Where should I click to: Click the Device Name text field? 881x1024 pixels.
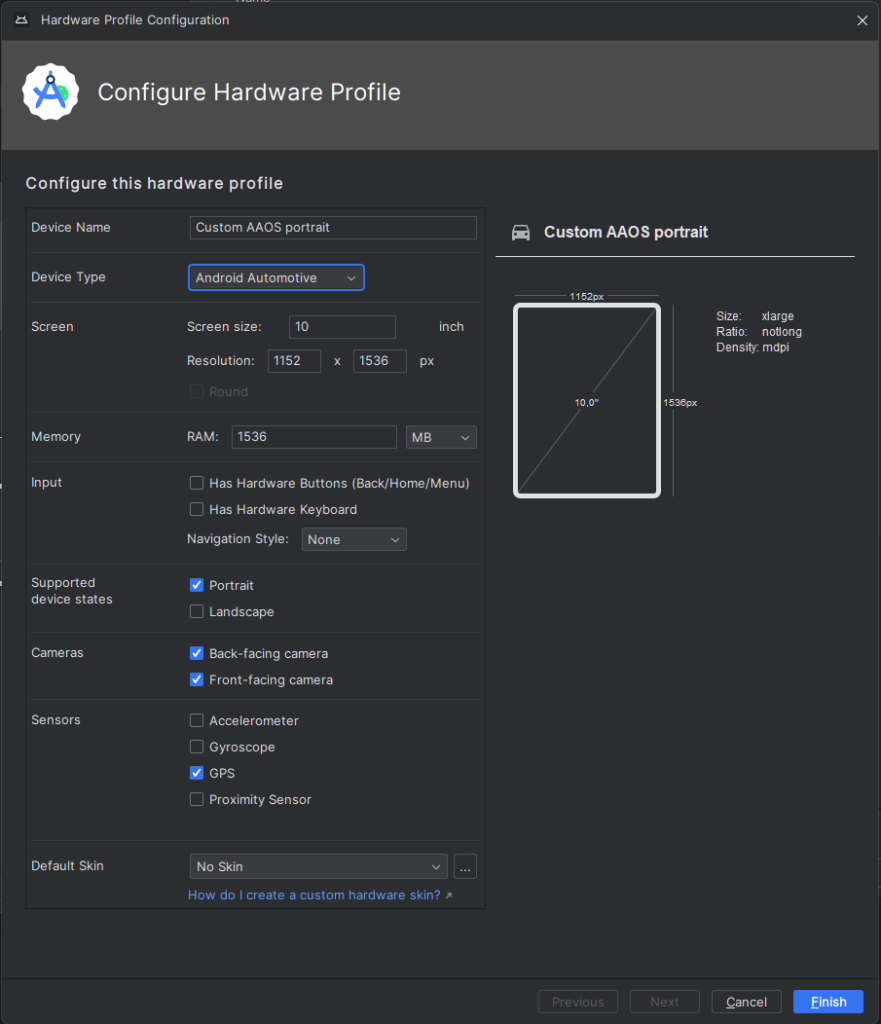point(333,227)
